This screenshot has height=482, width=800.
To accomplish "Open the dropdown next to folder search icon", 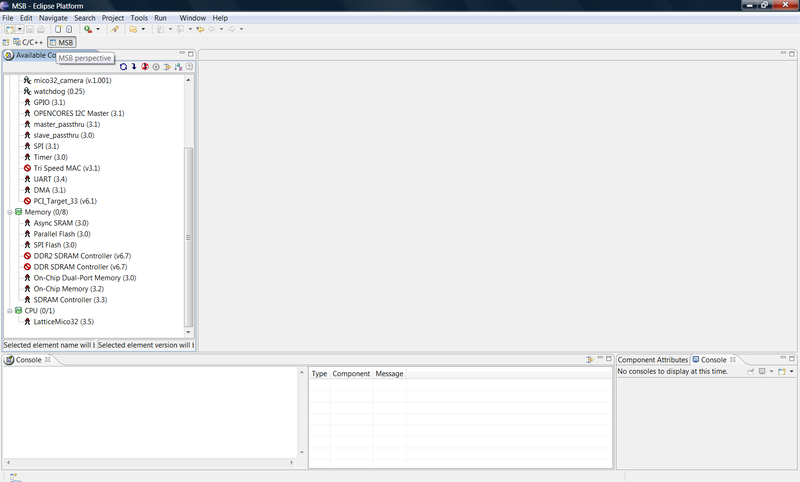I will click(143, 29).
